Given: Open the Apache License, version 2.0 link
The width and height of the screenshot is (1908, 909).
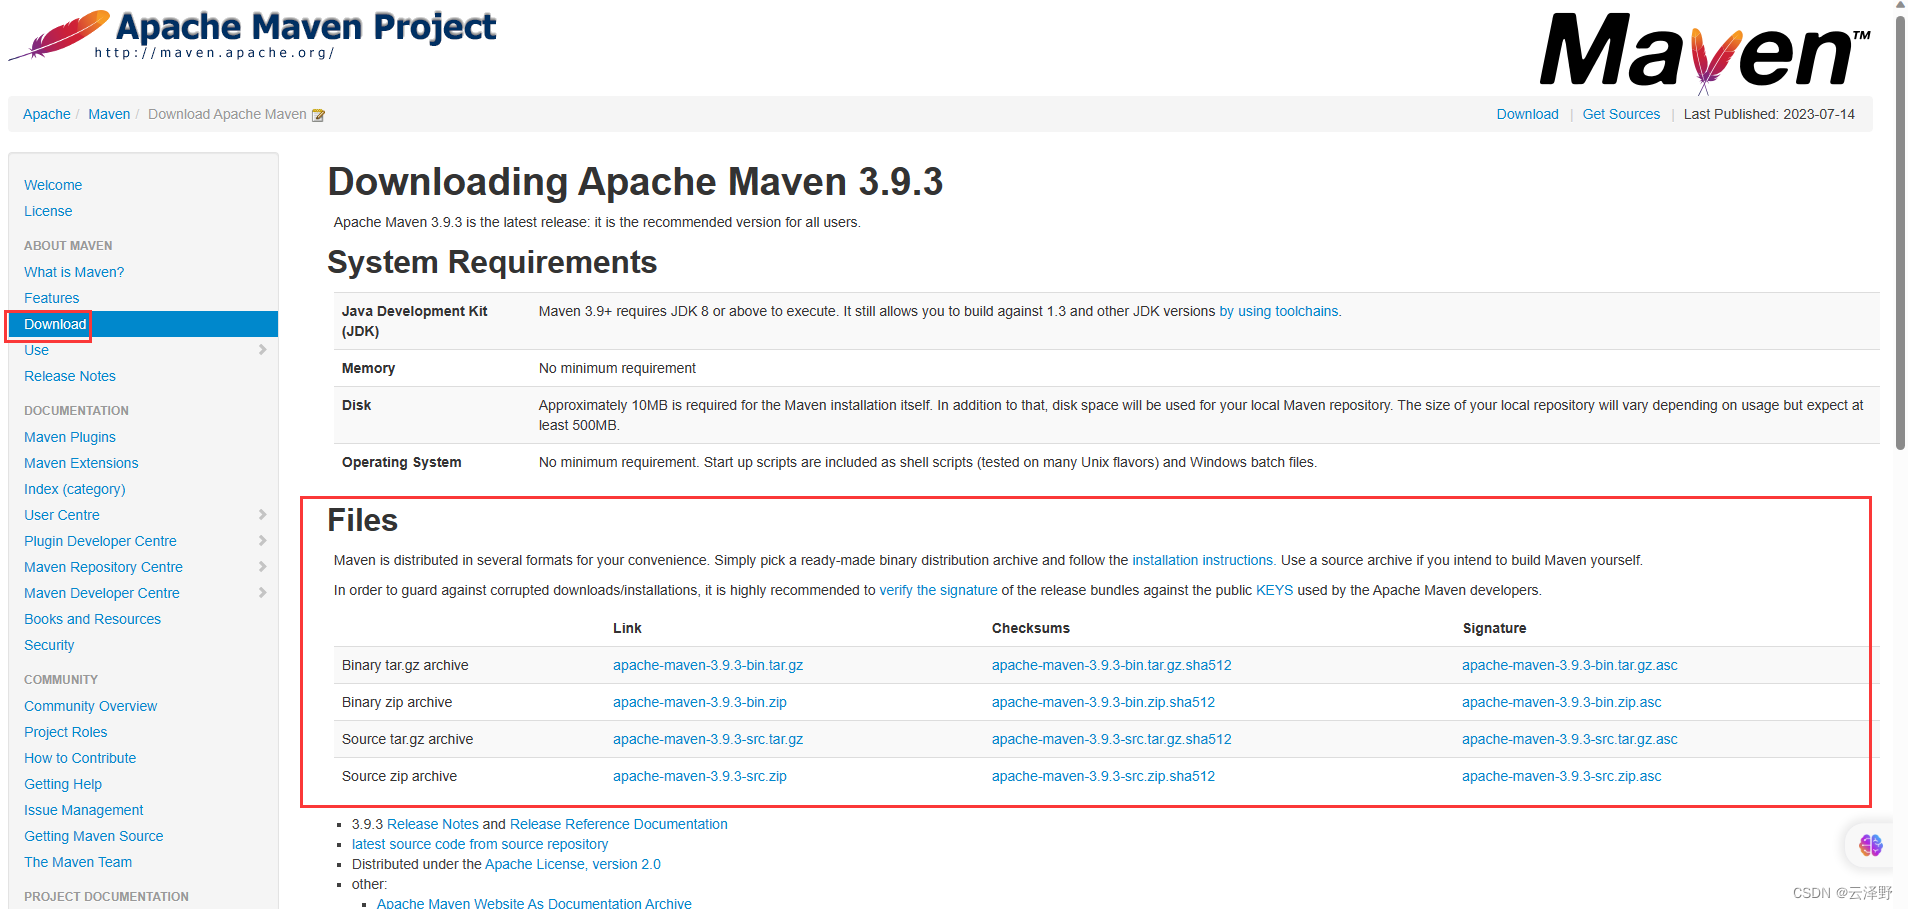Looking at the screenshot, I should (x=572, y=864).
